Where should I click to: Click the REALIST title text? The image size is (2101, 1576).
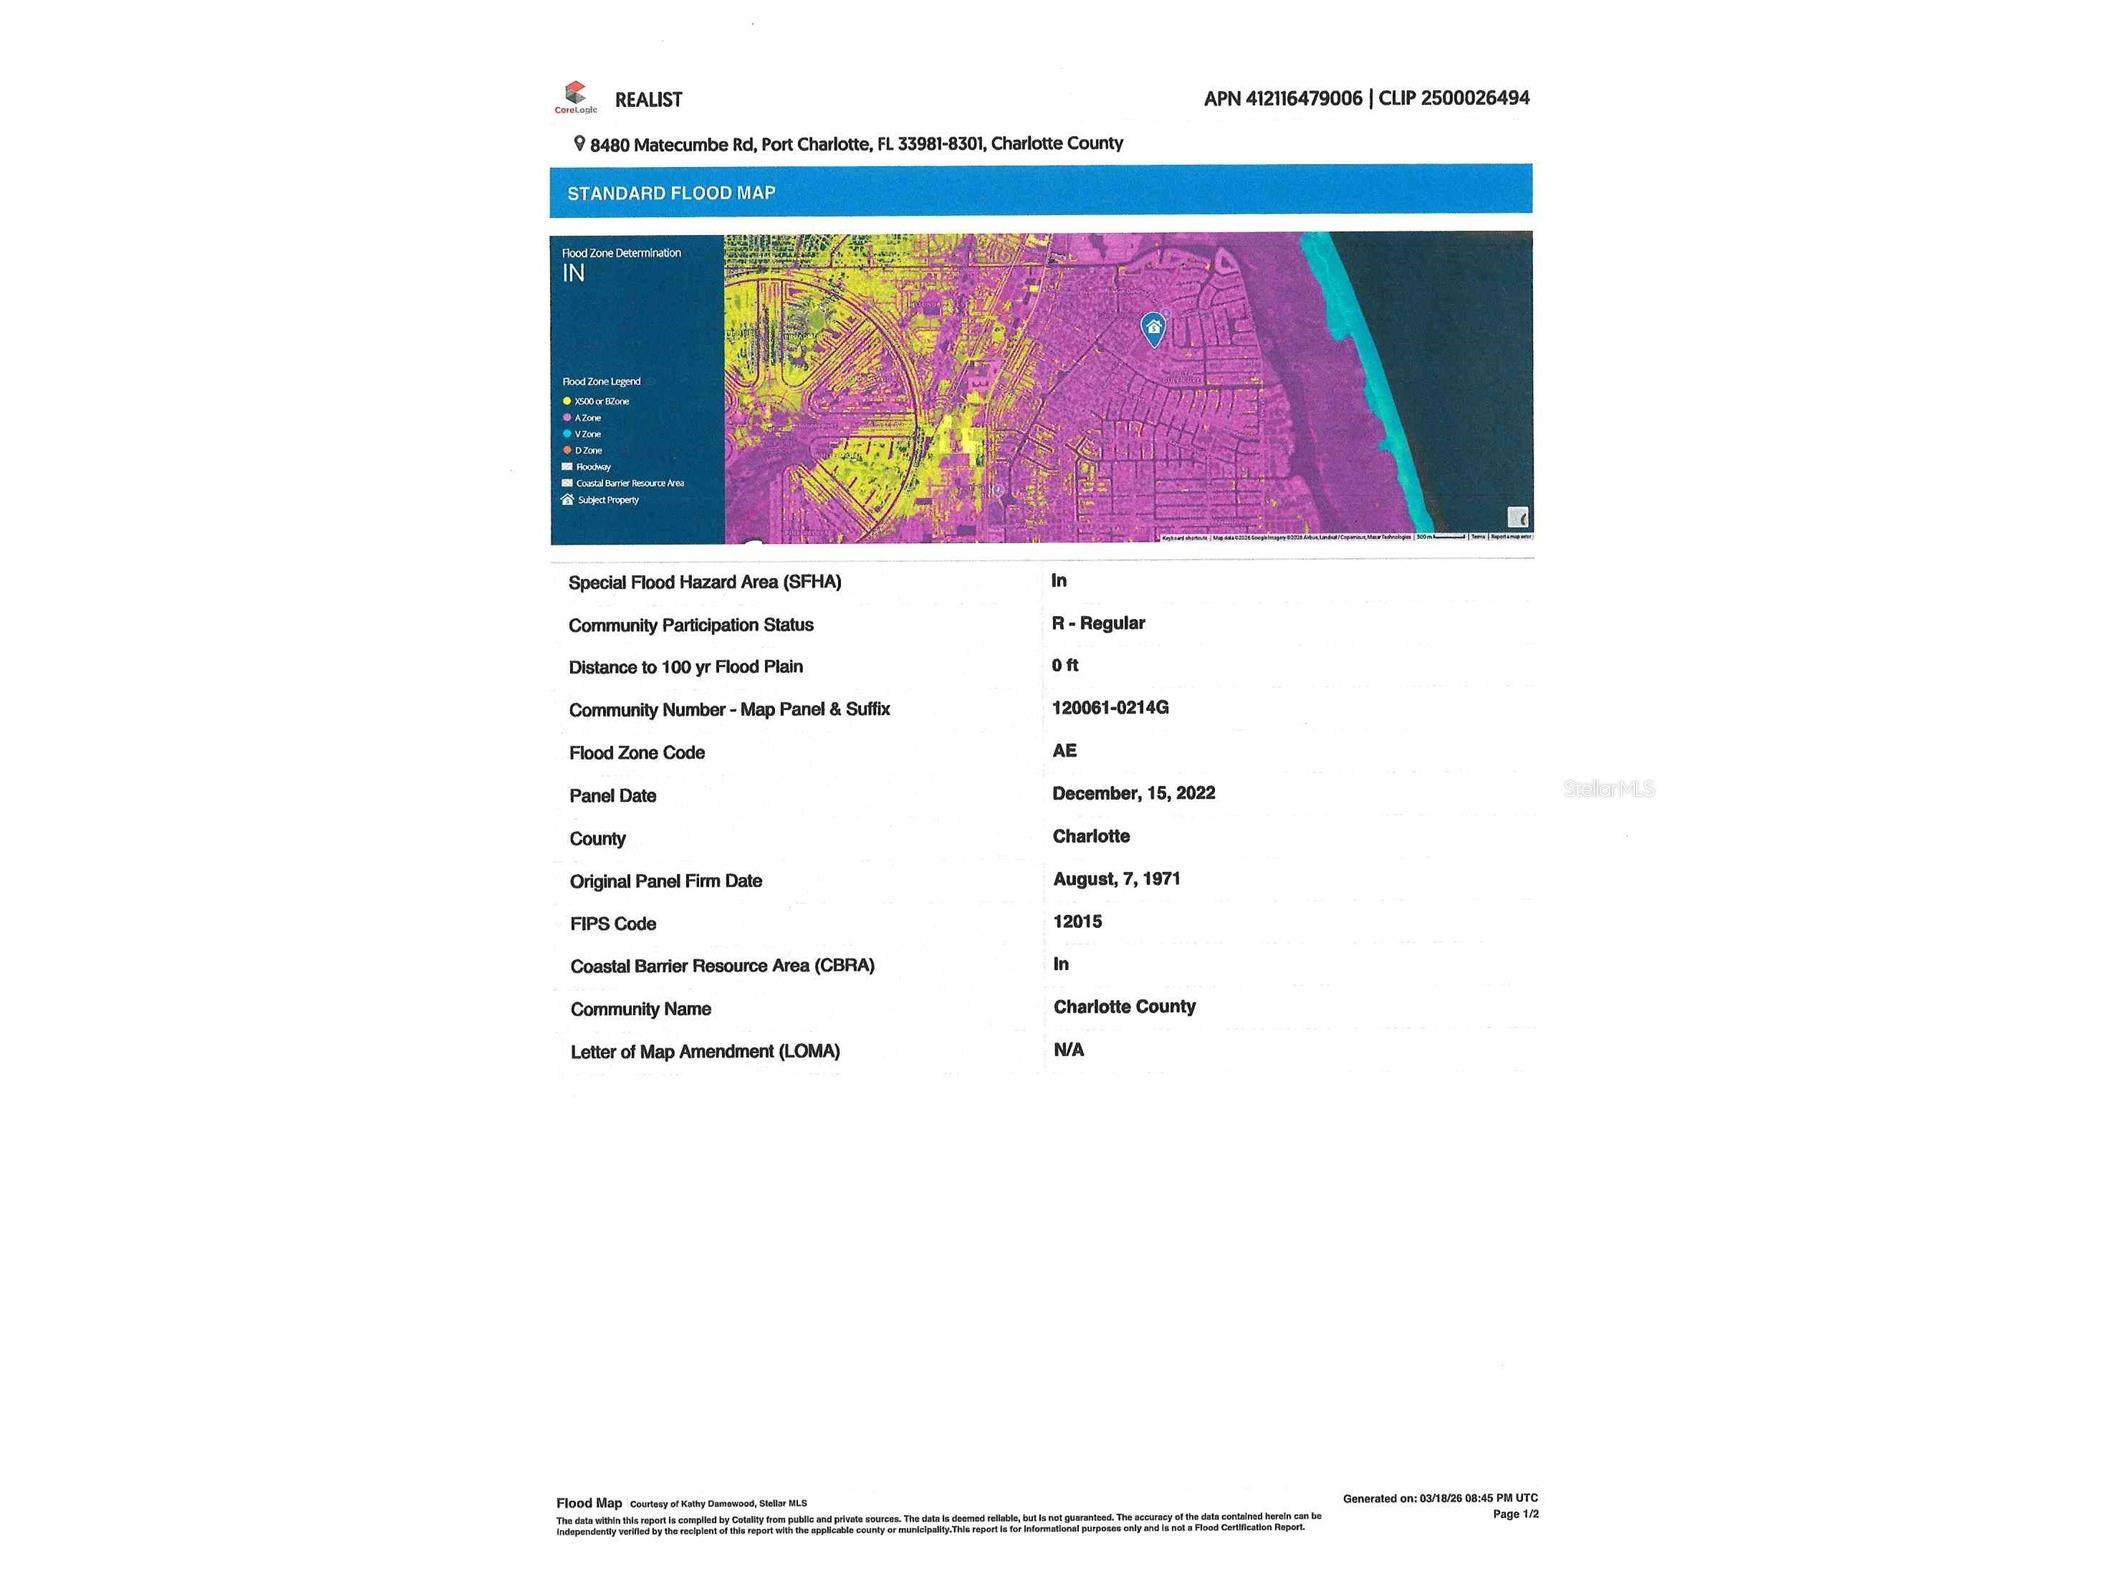(x=648, y=100)
